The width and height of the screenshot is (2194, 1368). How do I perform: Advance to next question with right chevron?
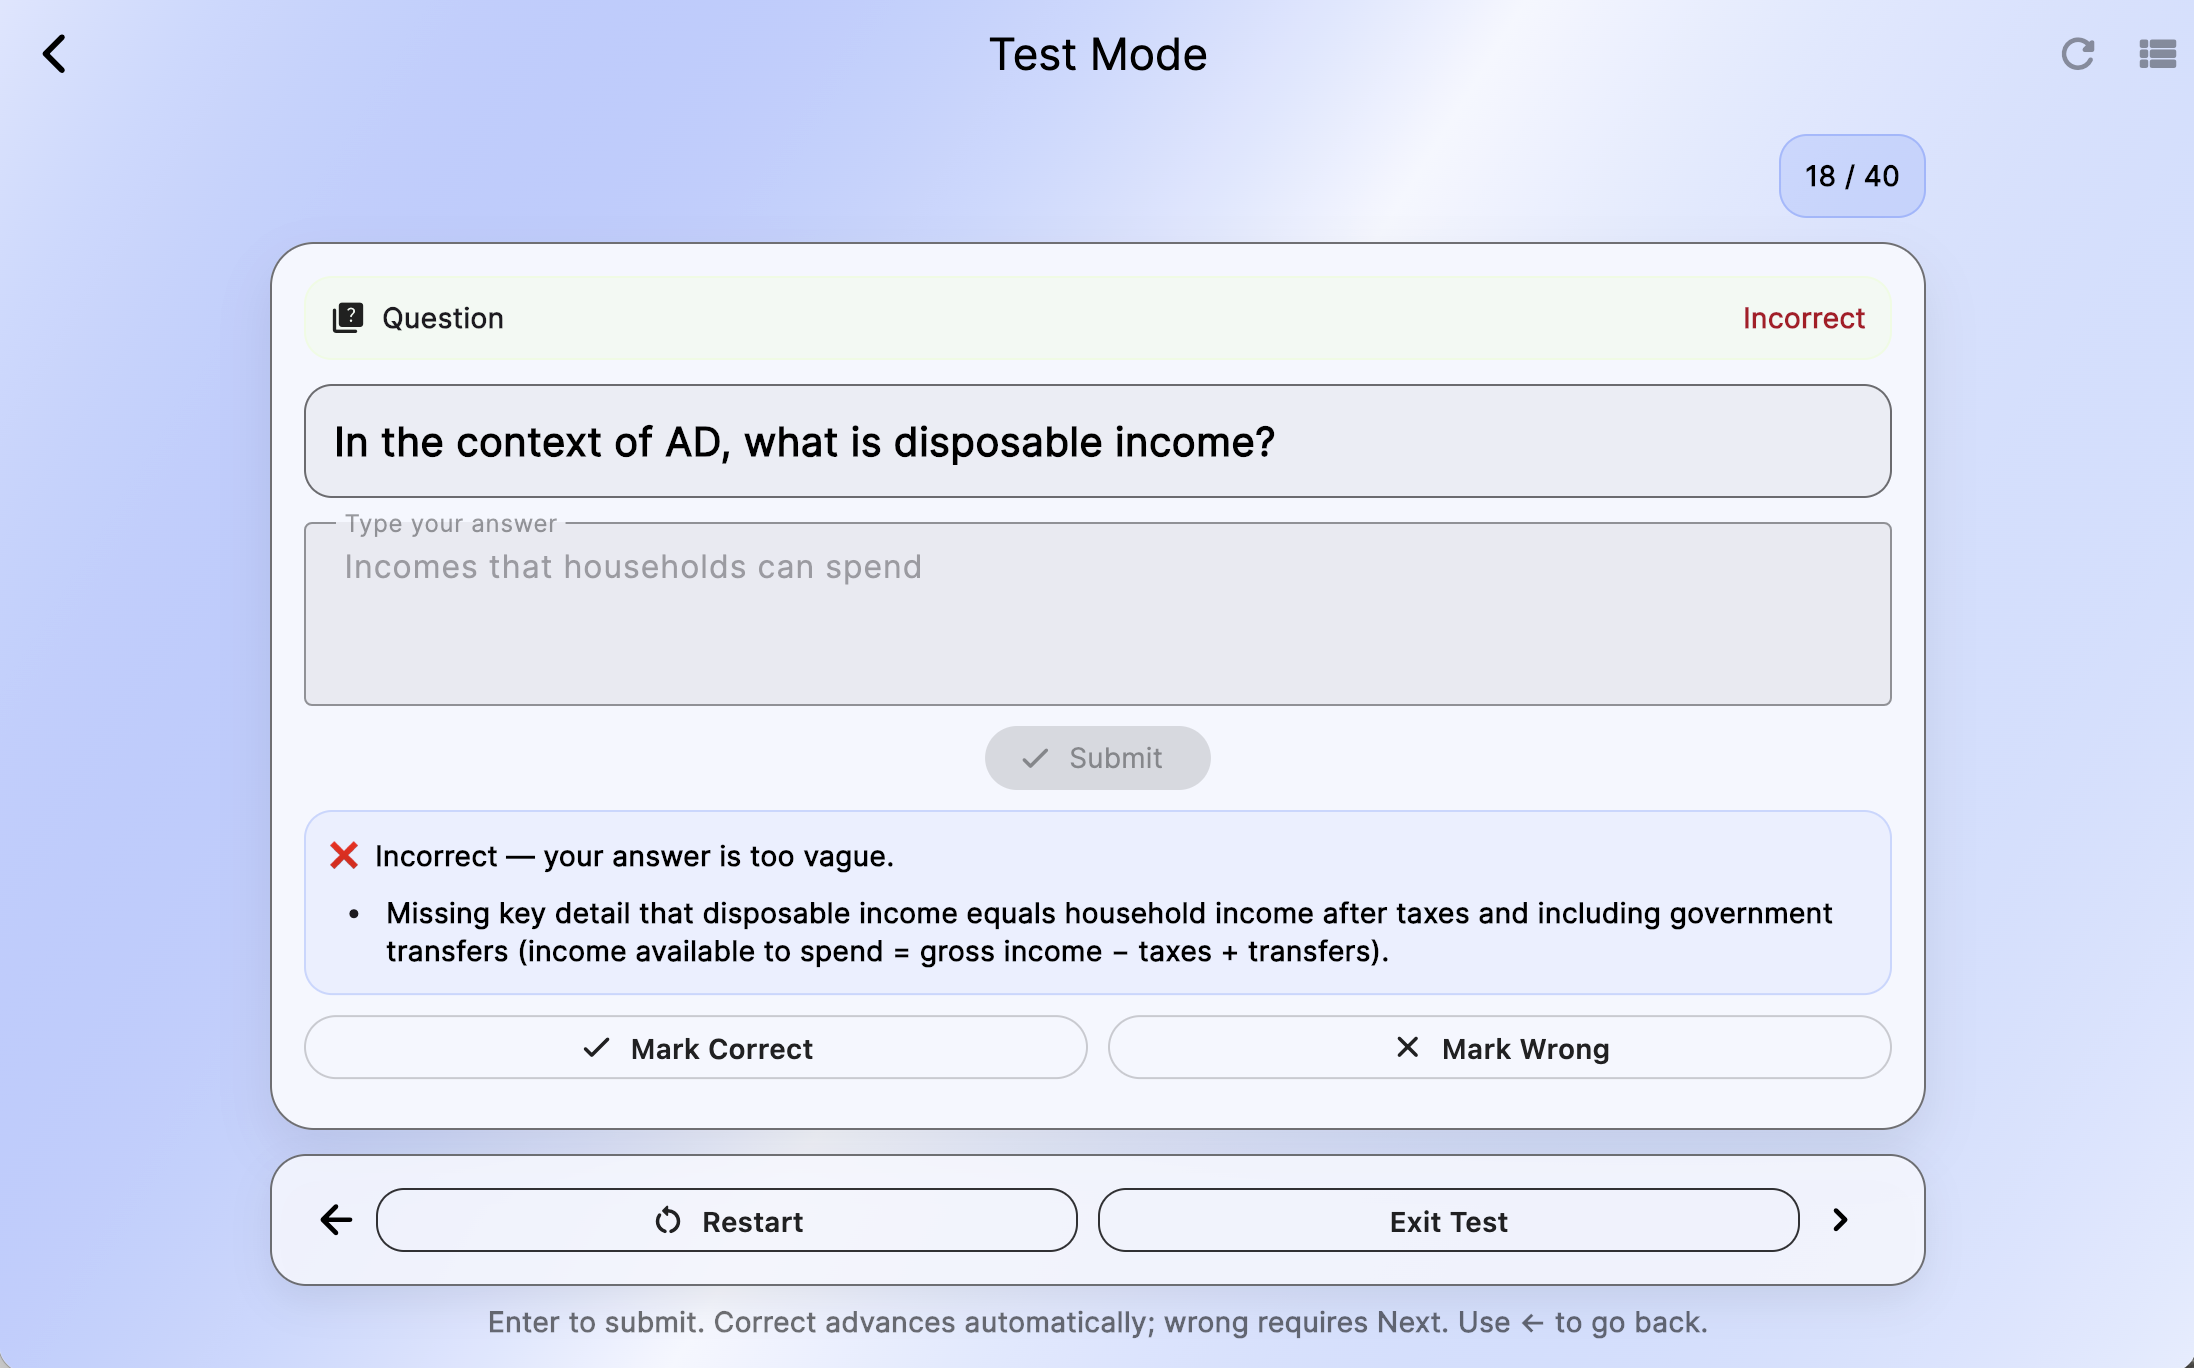[1840, 1220]
